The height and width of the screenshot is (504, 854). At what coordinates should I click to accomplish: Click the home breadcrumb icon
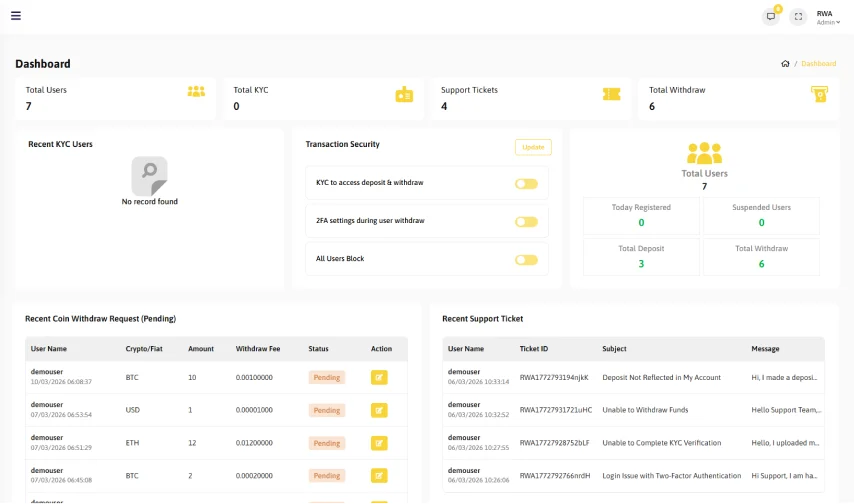(x=785, y=64)
